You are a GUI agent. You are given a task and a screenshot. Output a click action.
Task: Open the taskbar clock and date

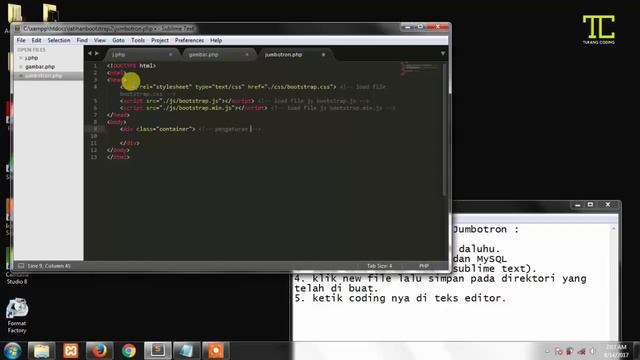[x=616, y=351]
